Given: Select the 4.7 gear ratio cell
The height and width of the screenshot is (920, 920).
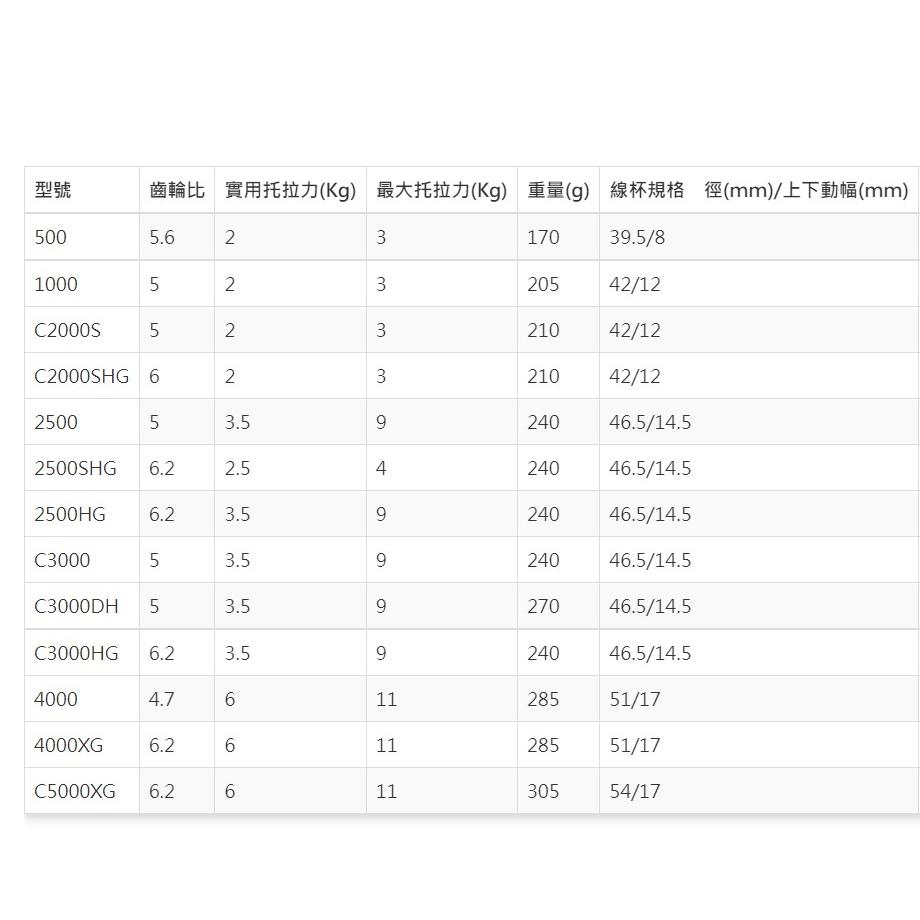Looking at the screenshot, I should point(162,699).
